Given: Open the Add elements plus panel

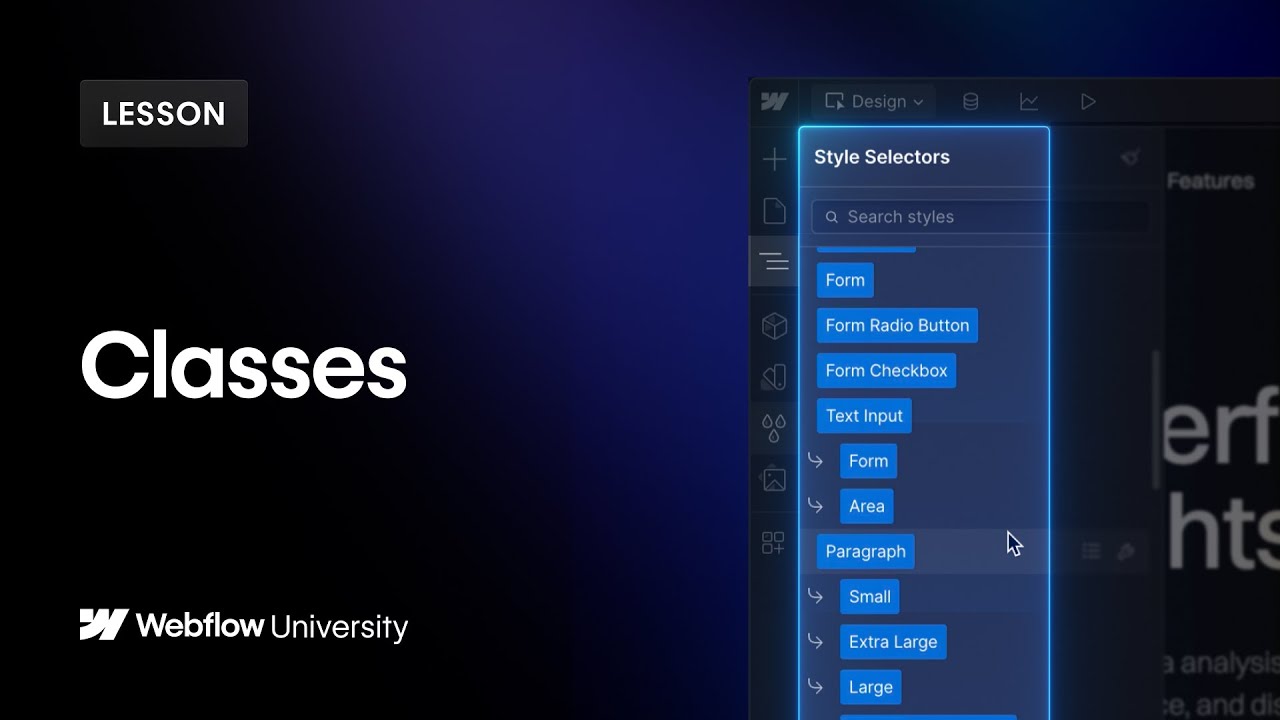Looking at the screenshot, I should pyautogui.click(x=774, y=159).
